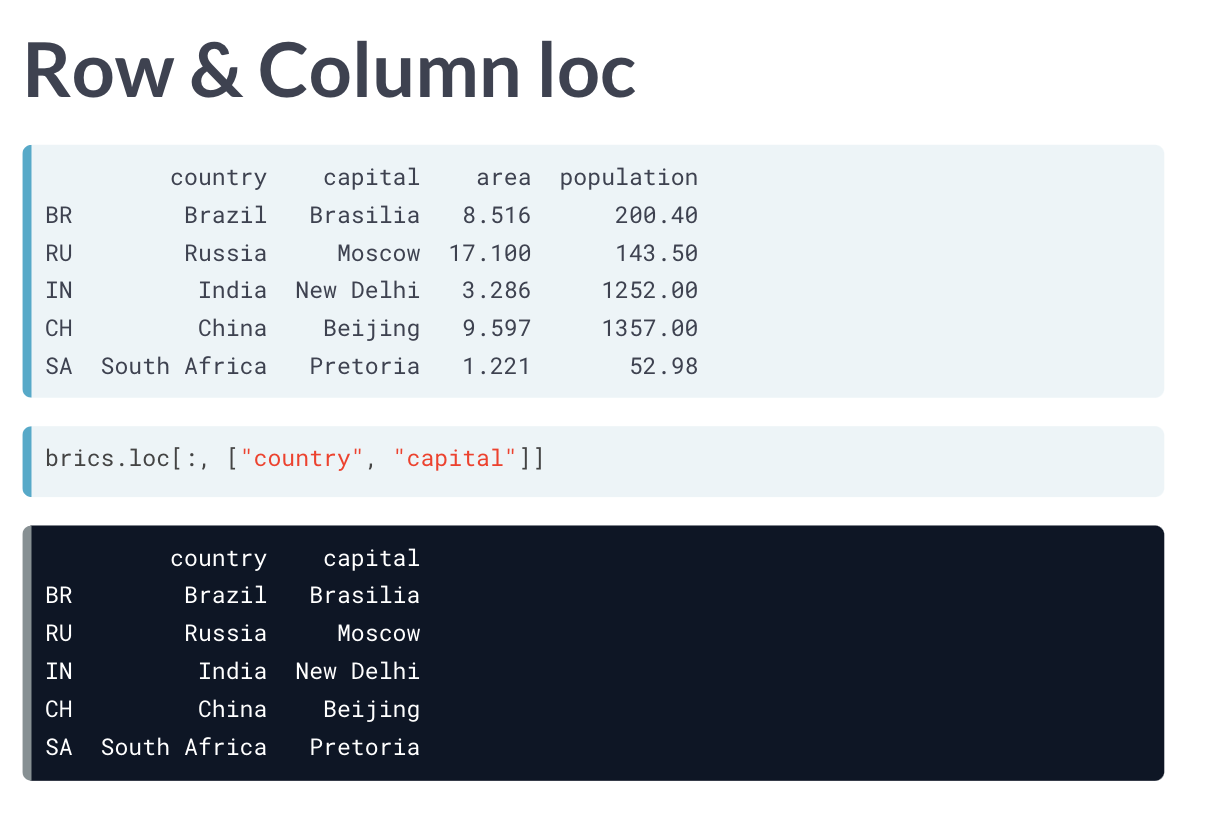The image size is (1232, 834).
Task: Click 'Brasilia' in the dark output block
Action: point(365,596)
